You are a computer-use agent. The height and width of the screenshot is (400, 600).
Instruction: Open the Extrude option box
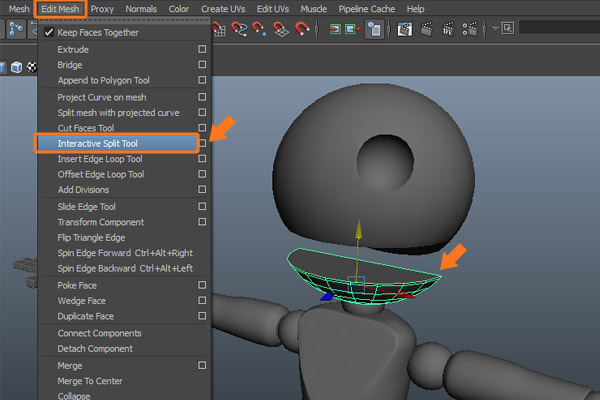pyautogui.click(x=202, y=49)
